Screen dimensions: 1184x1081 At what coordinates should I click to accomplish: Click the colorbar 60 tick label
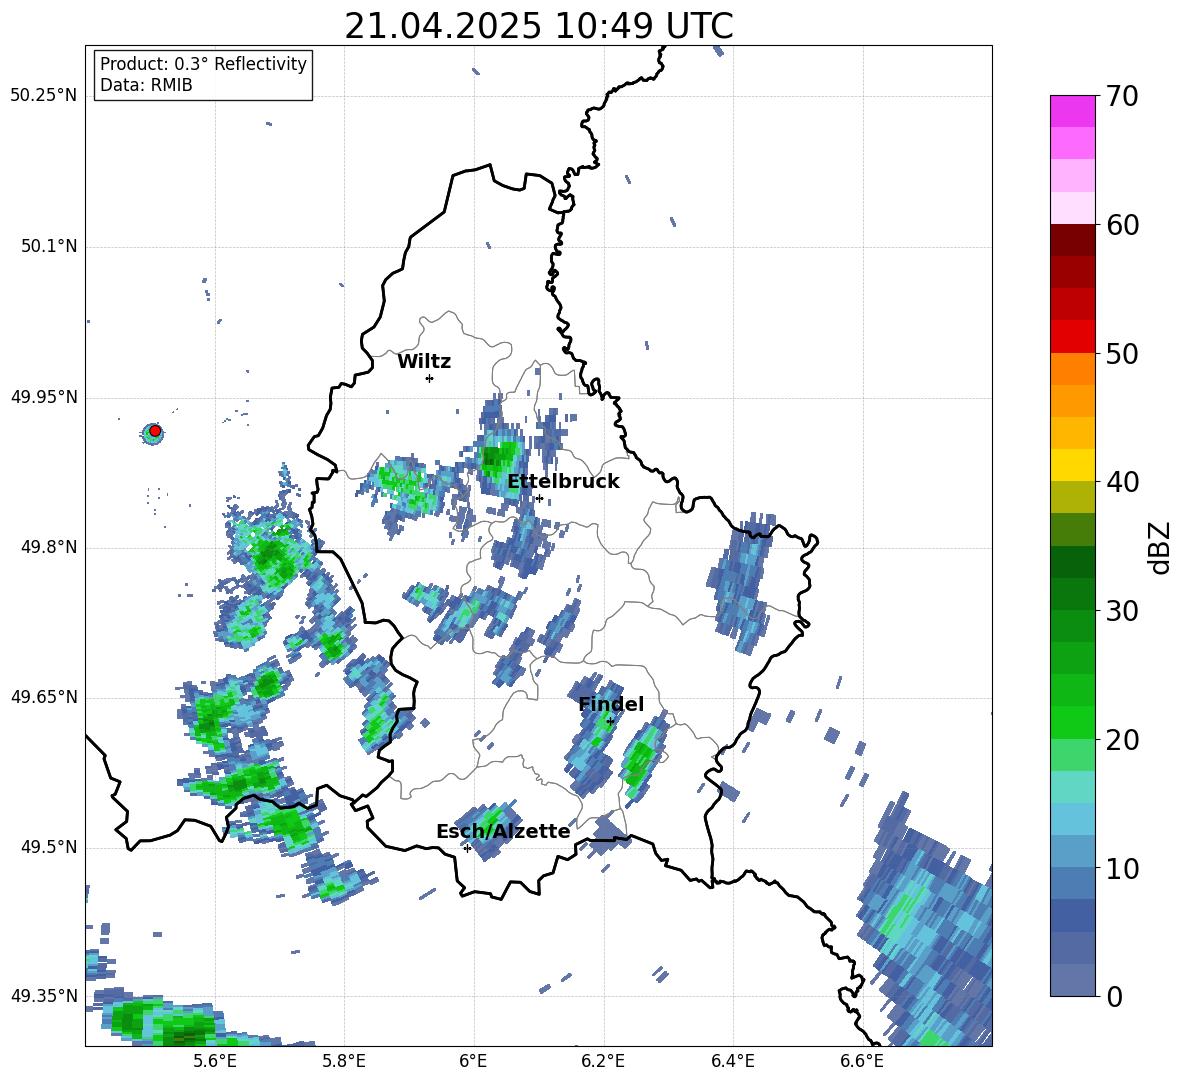(1122, 225)
